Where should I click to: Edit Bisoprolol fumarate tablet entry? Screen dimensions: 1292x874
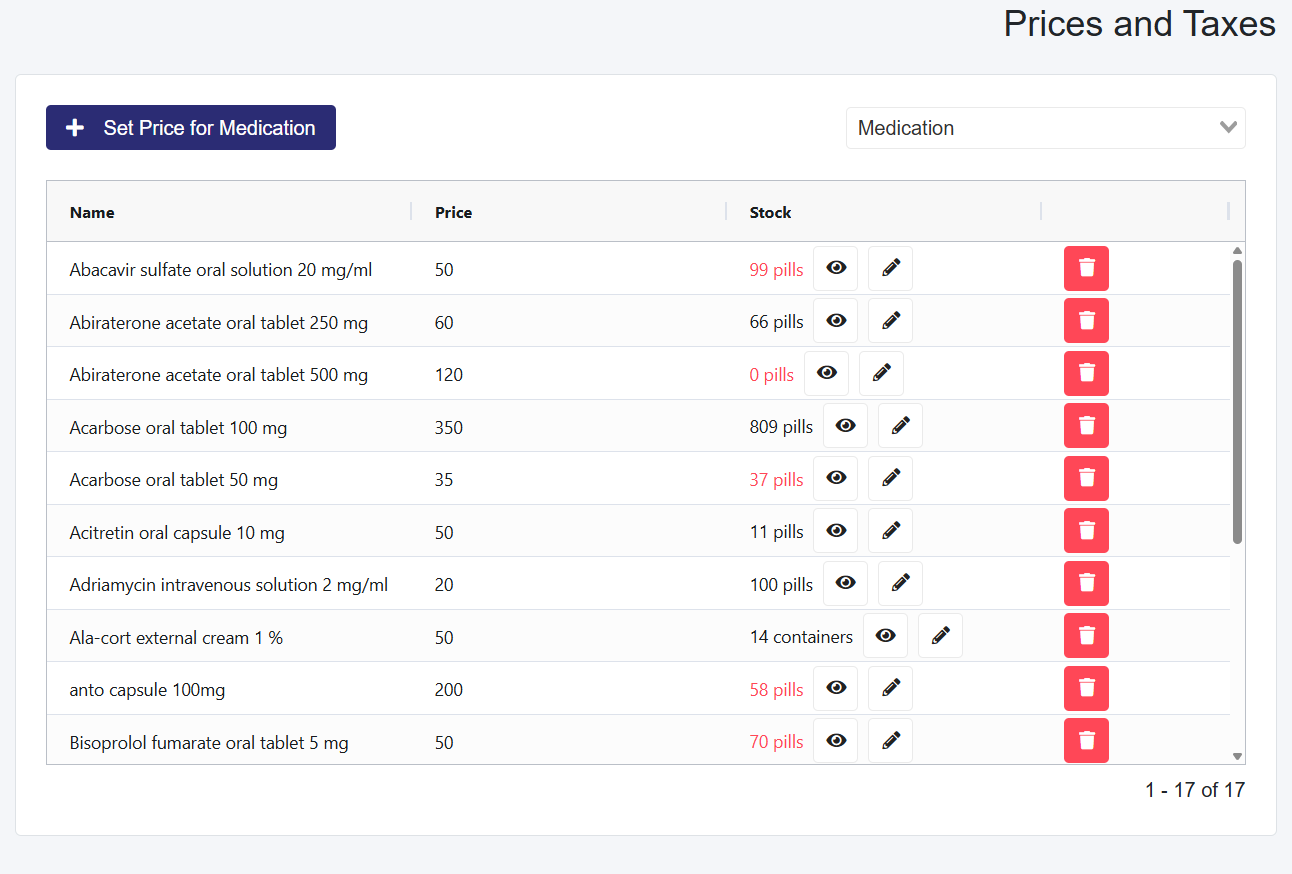pyautogui.click(x=890, y=741)
